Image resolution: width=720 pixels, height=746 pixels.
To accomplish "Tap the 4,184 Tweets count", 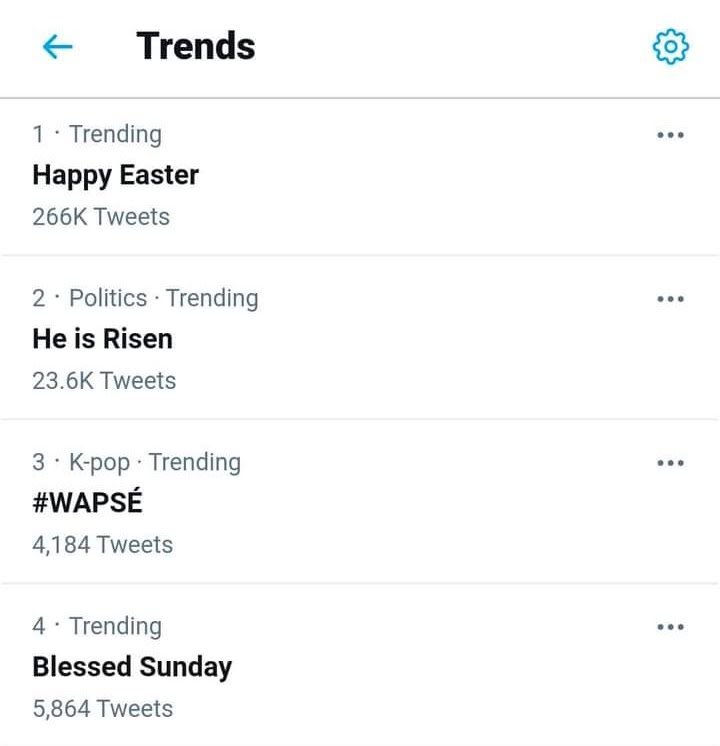I will coord(103,545).
